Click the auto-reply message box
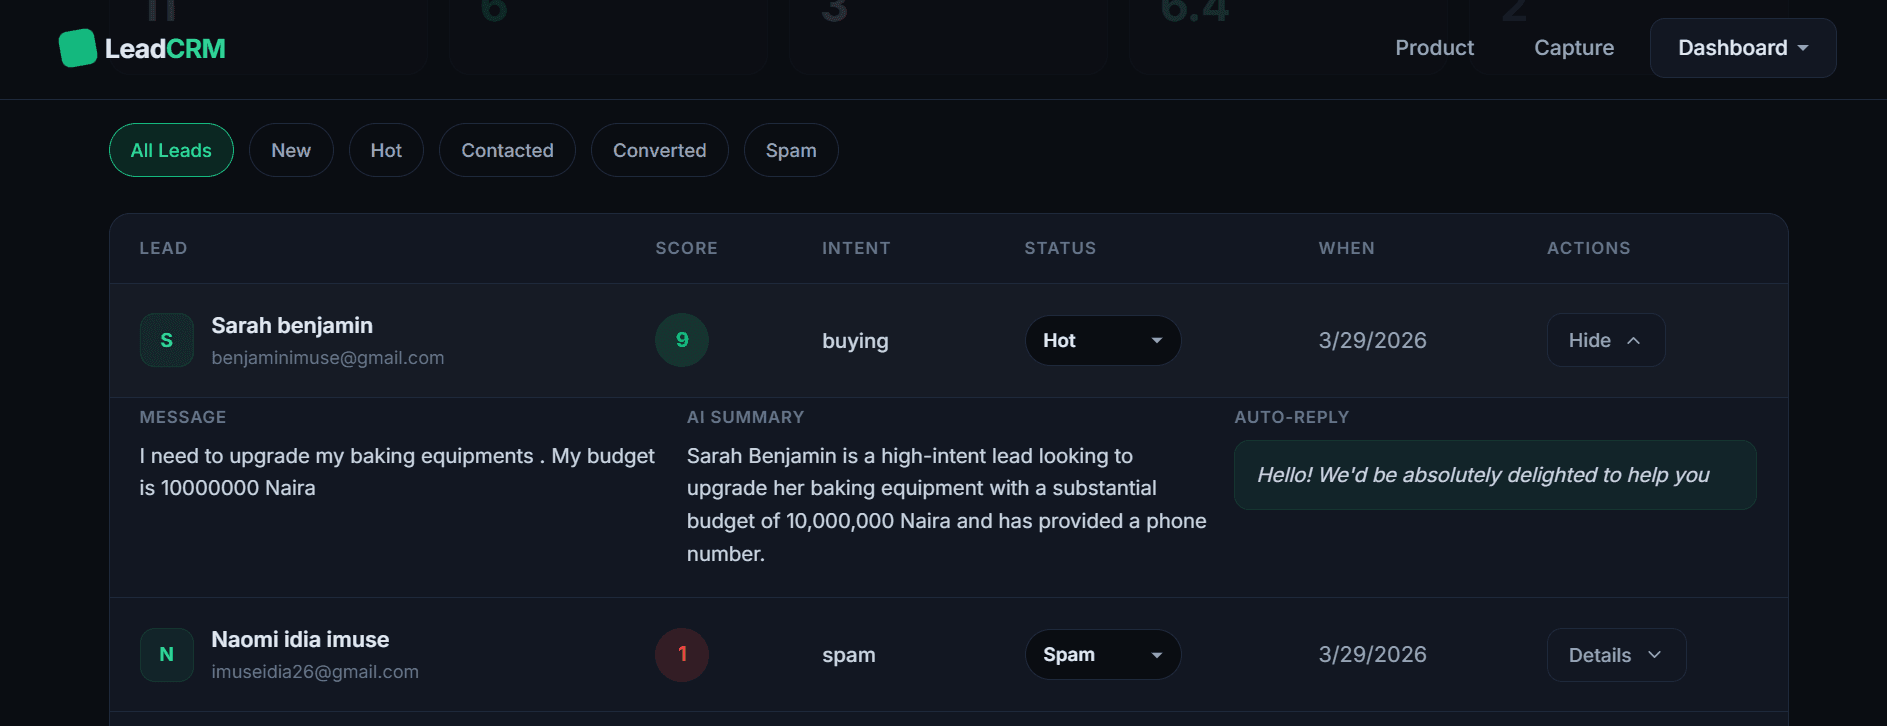This screenshot has width=1887, height=726. tap(1495, 475)
